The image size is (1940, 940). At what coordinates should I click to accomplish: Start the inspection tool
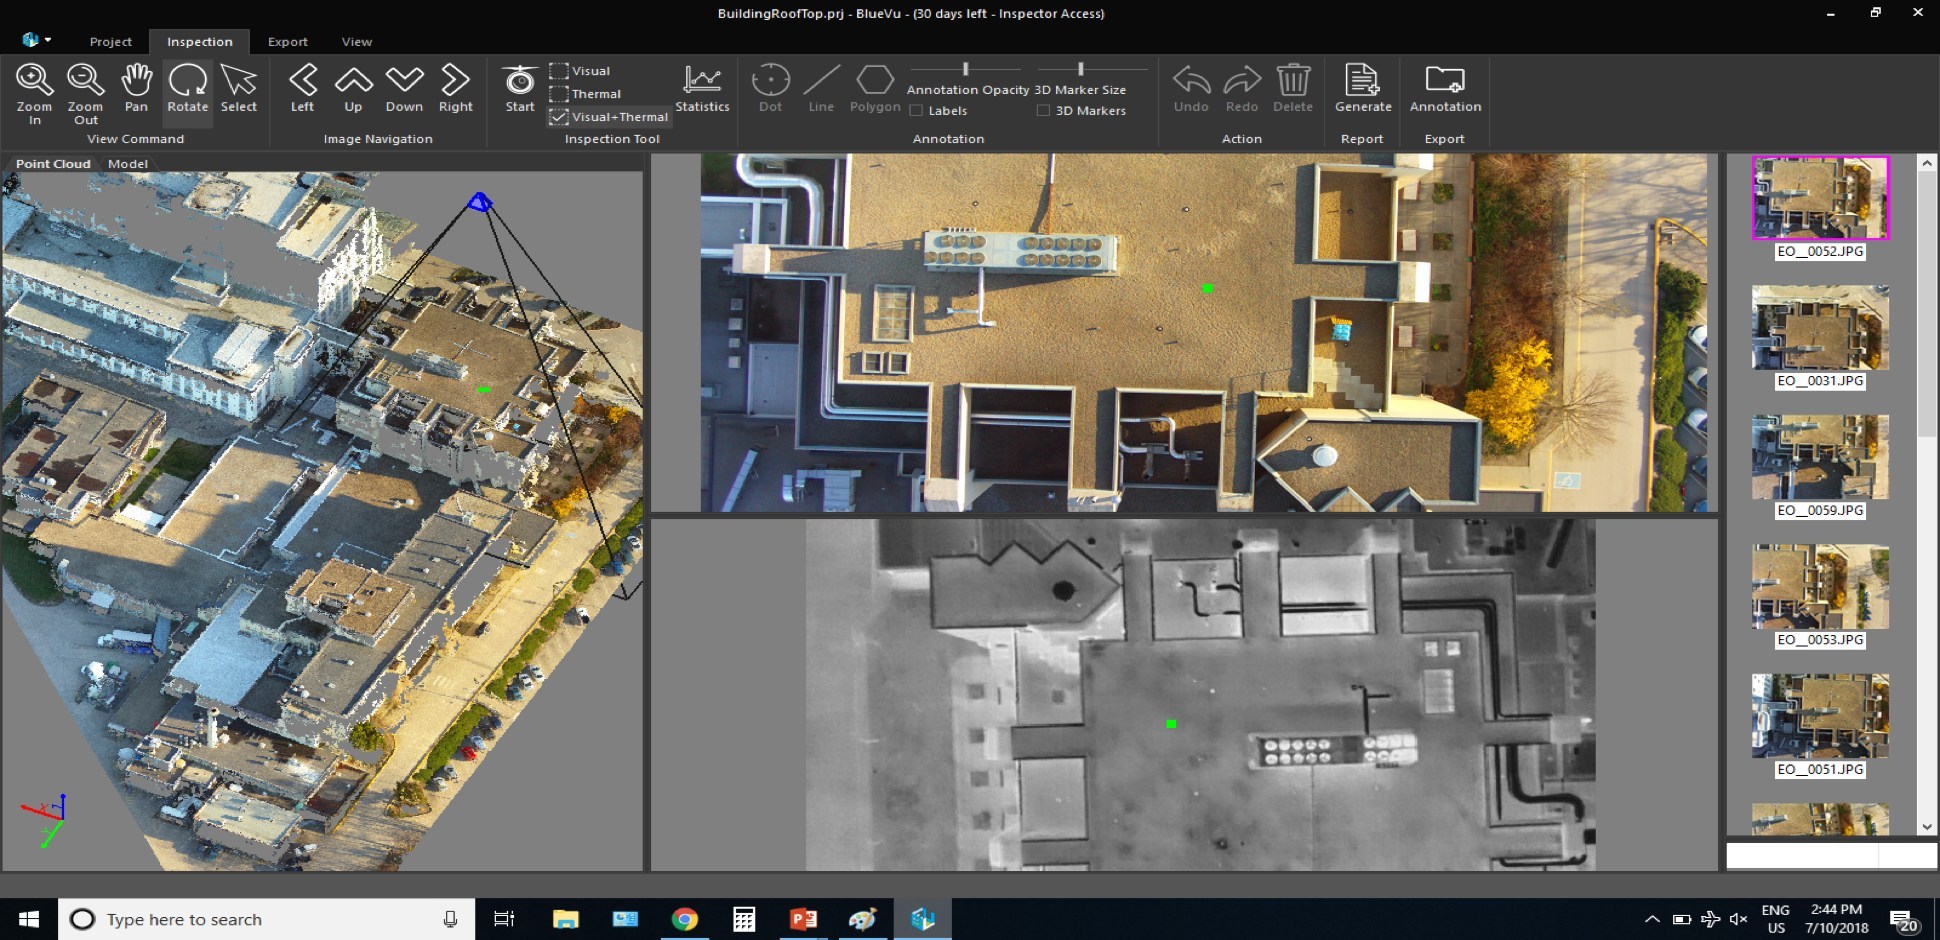pyautogui.click(x=519, y=89)
